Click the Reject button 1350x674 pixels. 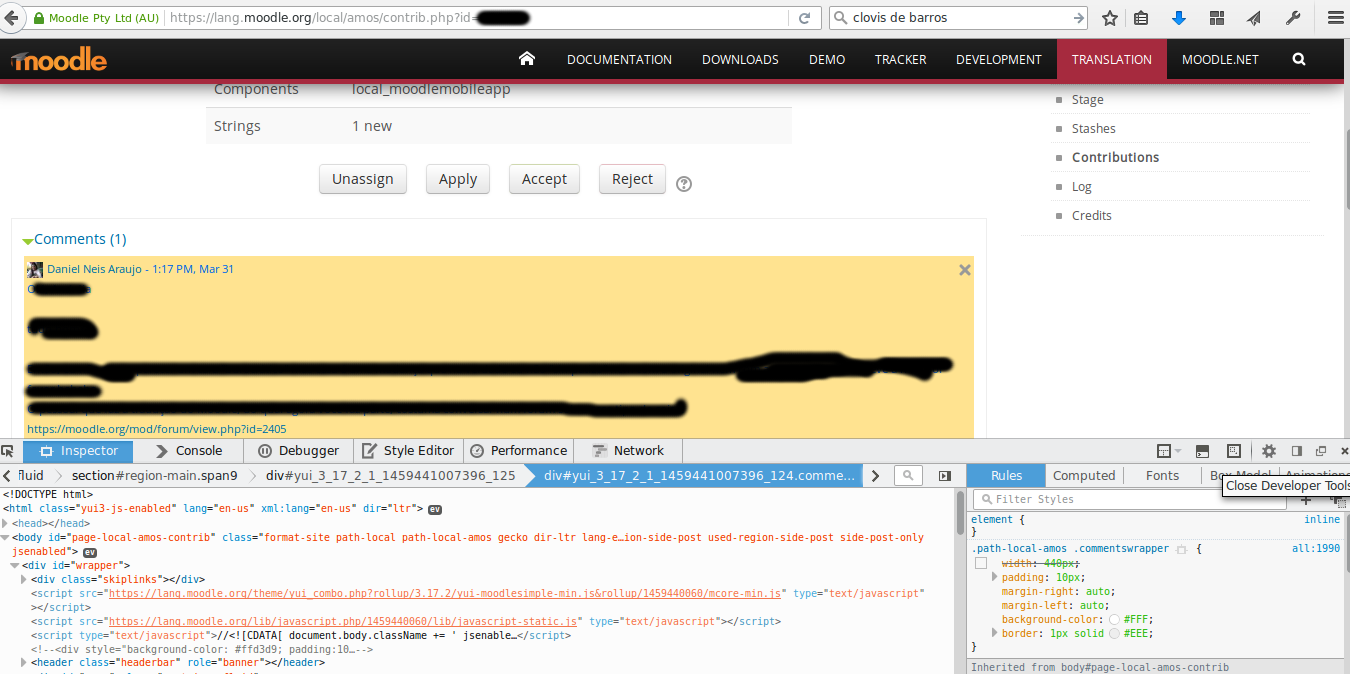coord(632,179)
